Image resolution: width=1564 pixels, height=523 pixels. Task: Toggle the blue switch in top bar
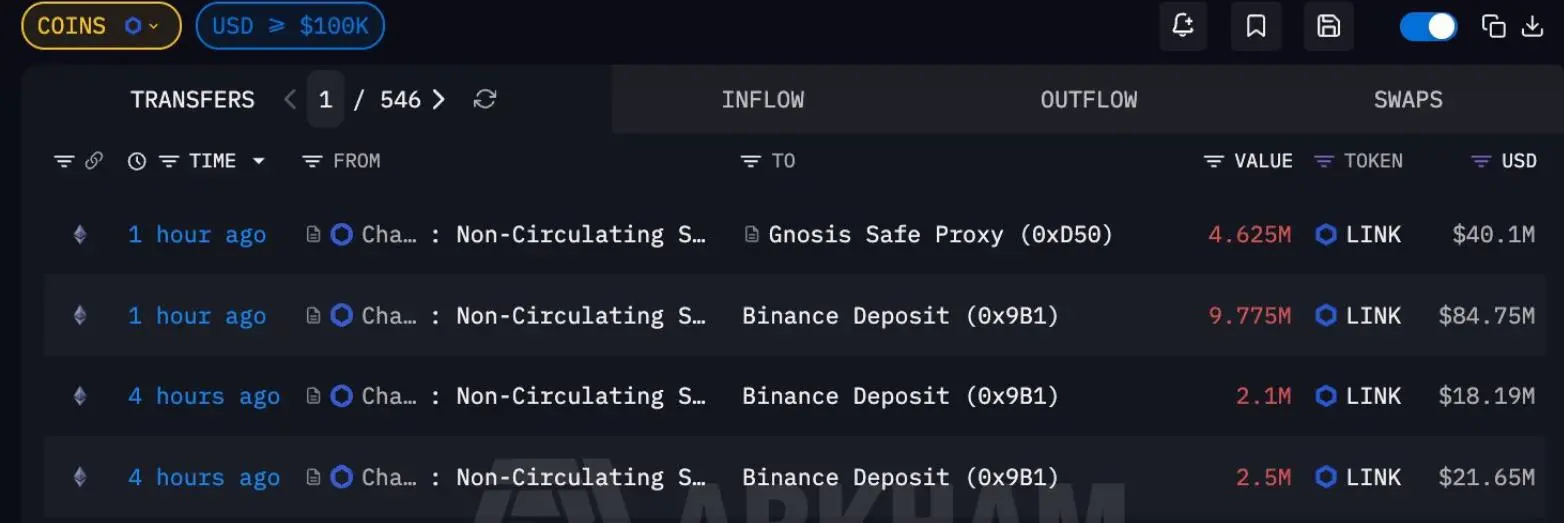[x=1428, y=27]
